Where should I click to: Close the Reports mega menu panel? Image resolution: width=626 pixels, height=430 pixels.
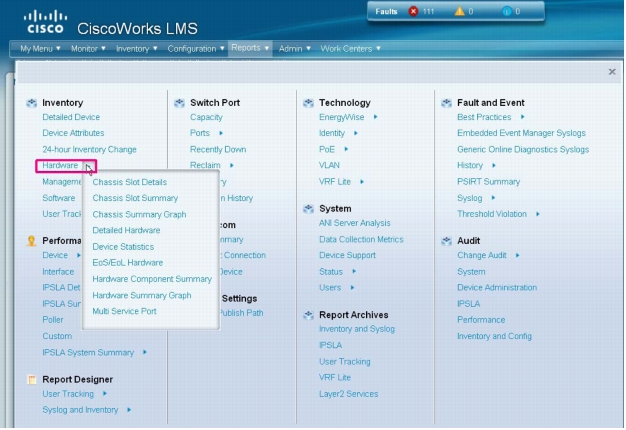612,72
